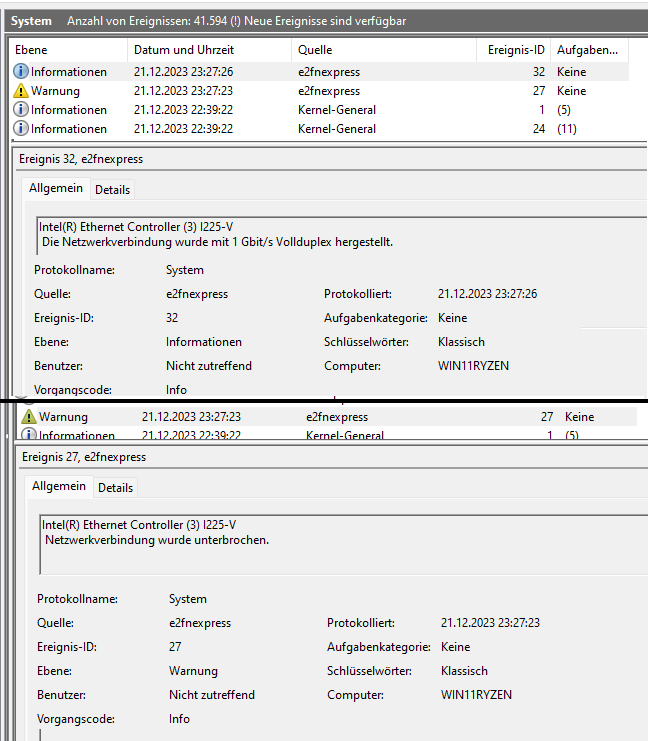Click the 'Ereignis 27, e2fnexpress' pane title
Viewport: 648px width, 741px height.
coord(84,457)
